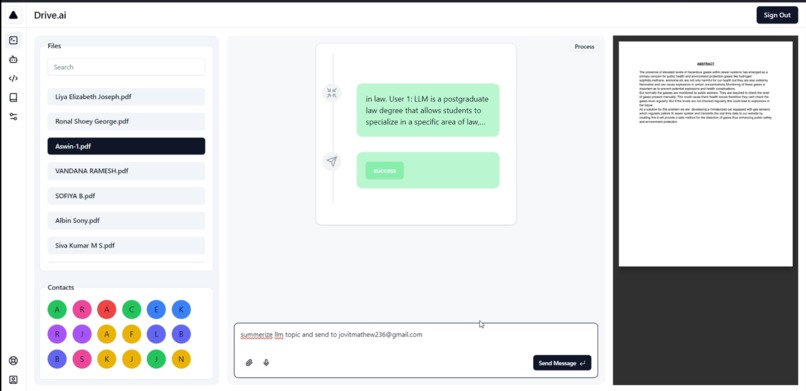Select the blue E contact avatar
The width and height of the screenshot is (806, 391).
[156, 309]
